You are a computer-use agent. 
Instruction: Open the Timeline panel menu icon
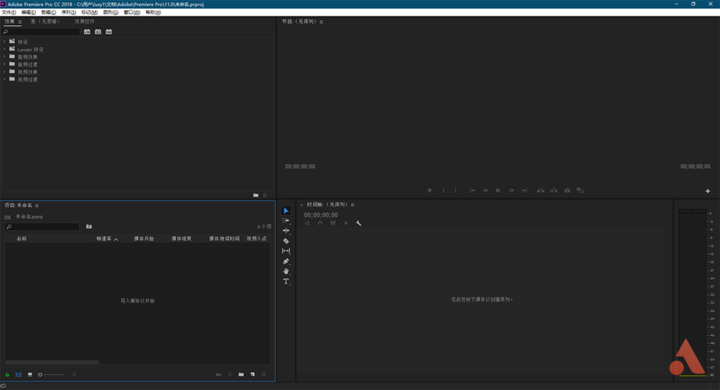[353, 205]
